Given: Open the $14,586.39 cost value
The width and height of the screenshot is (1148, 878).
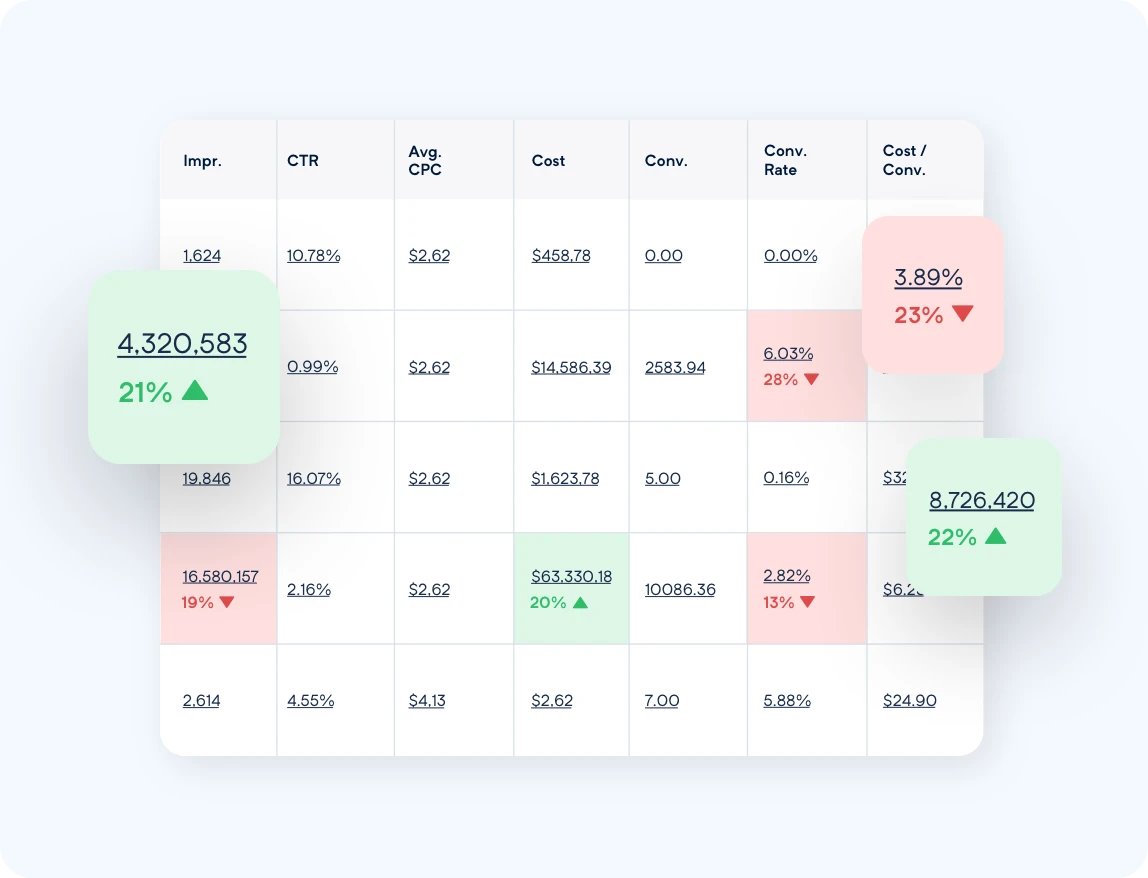Looking at the screenshot, I should pyautogui.click(x=571, y=368).
